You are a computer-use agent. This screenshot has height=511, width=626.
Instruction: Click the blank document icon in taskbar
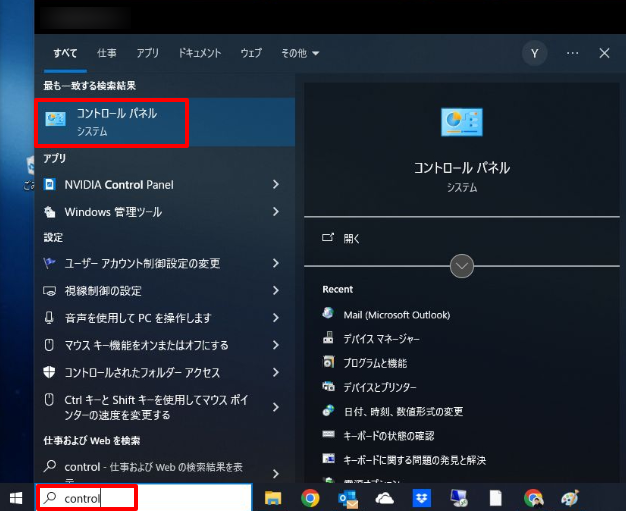[496, 498]
